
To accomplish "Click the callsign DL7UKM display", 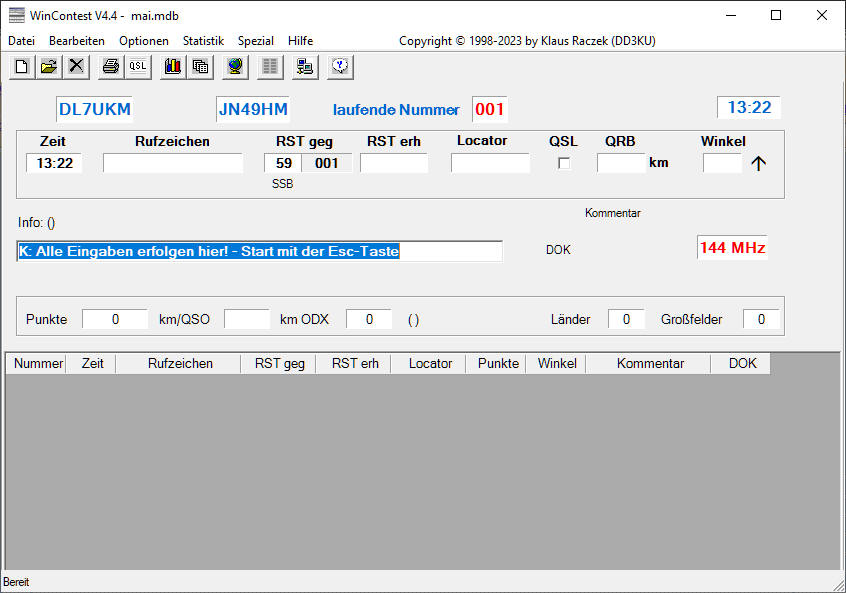I will (x=94, y=110).
